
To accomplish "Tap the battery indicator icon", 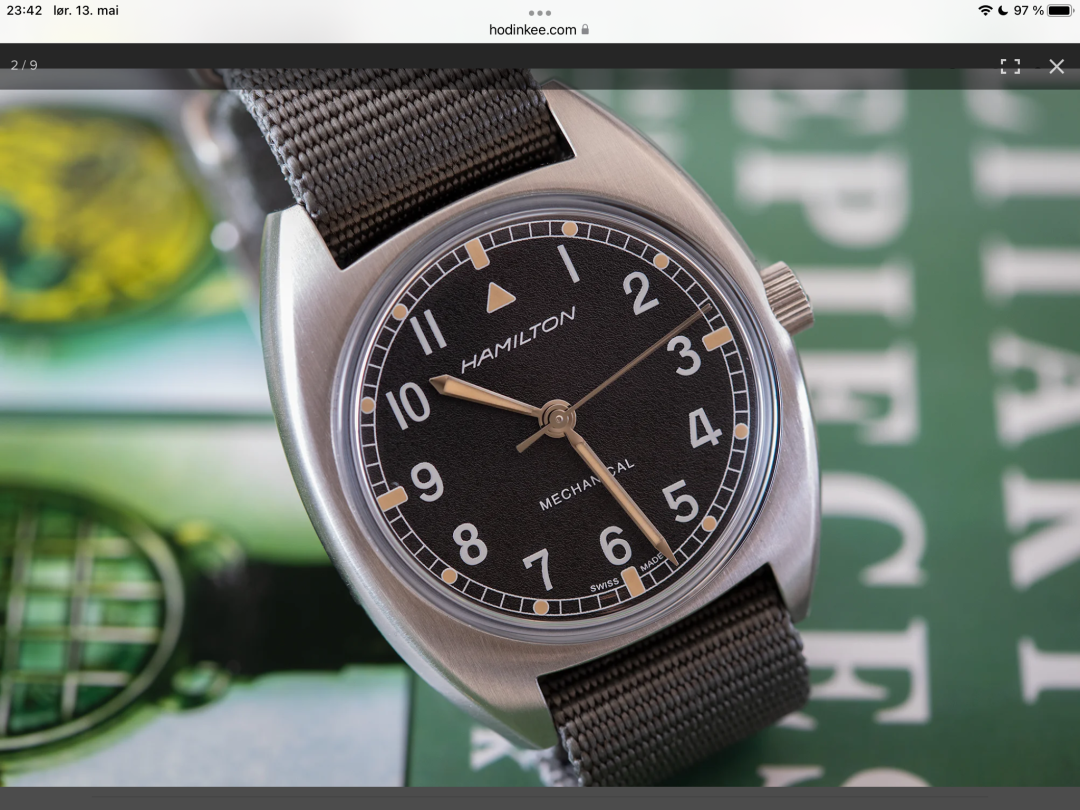I will [1061, 10].
